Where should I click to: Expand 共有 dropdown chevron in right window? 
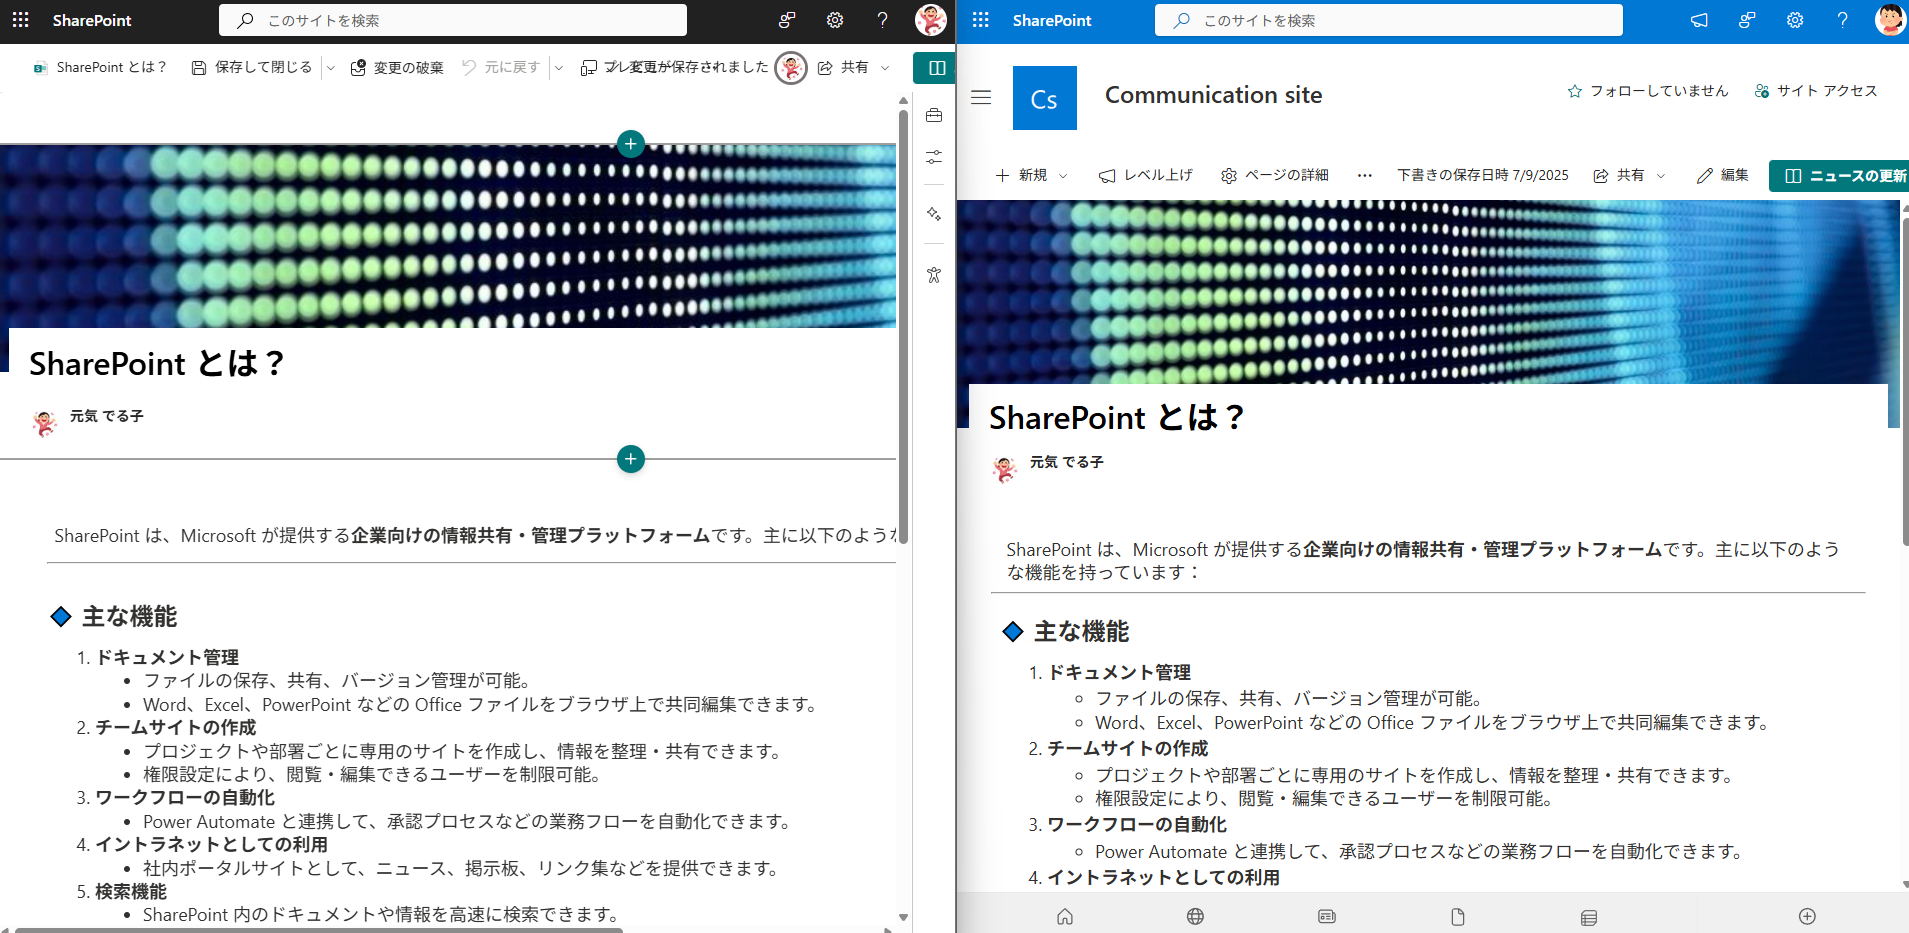coord(1661,175)
